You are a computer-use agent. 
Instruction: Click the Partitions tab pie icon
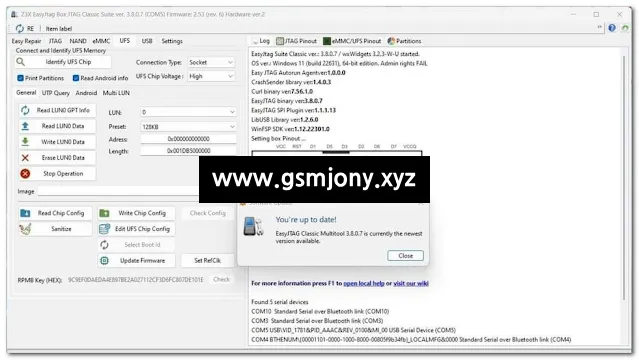(391, 41)
